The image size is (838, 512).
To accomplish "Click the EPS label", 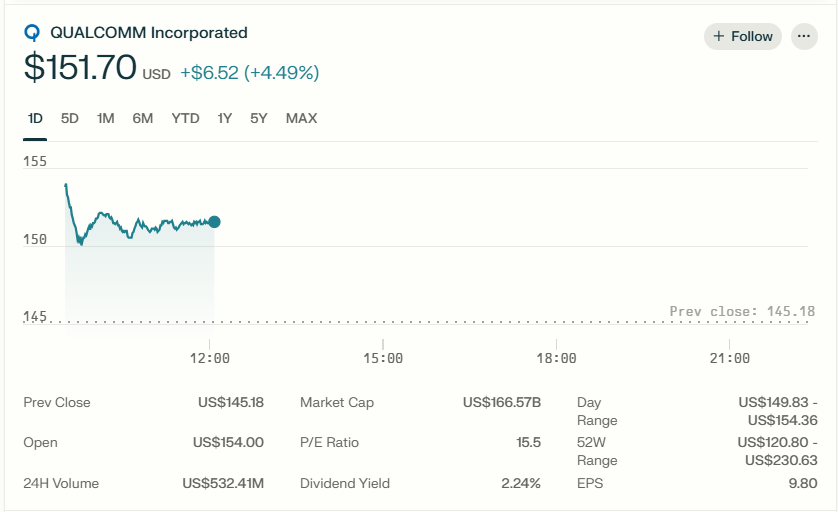I will click(590, 483).
